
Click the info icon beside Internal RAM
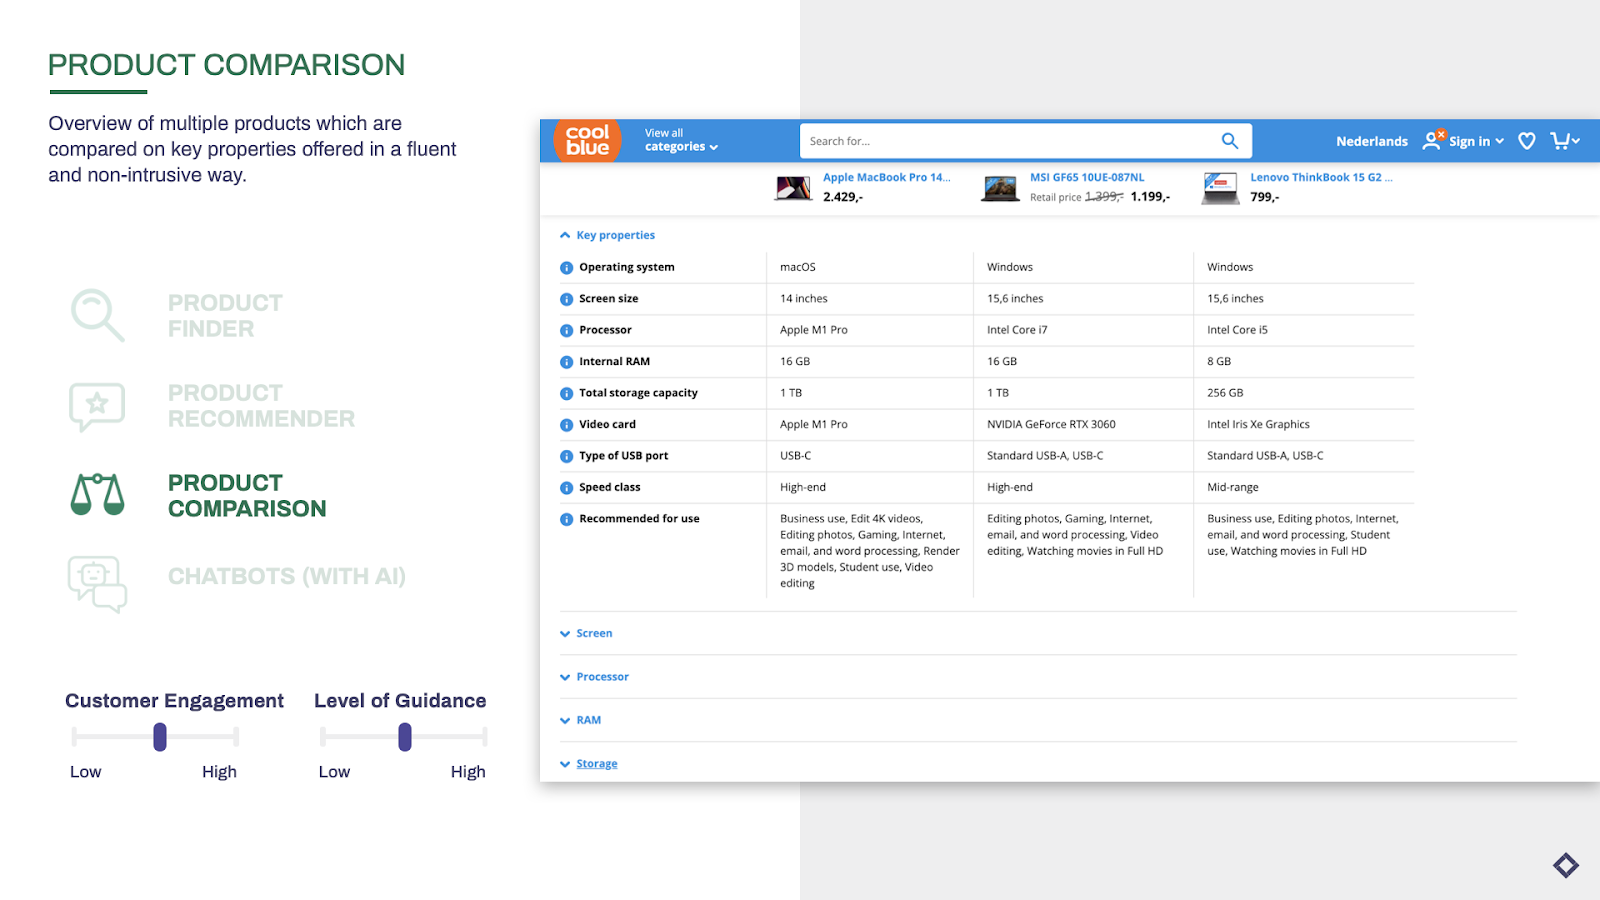coord(566,361)
